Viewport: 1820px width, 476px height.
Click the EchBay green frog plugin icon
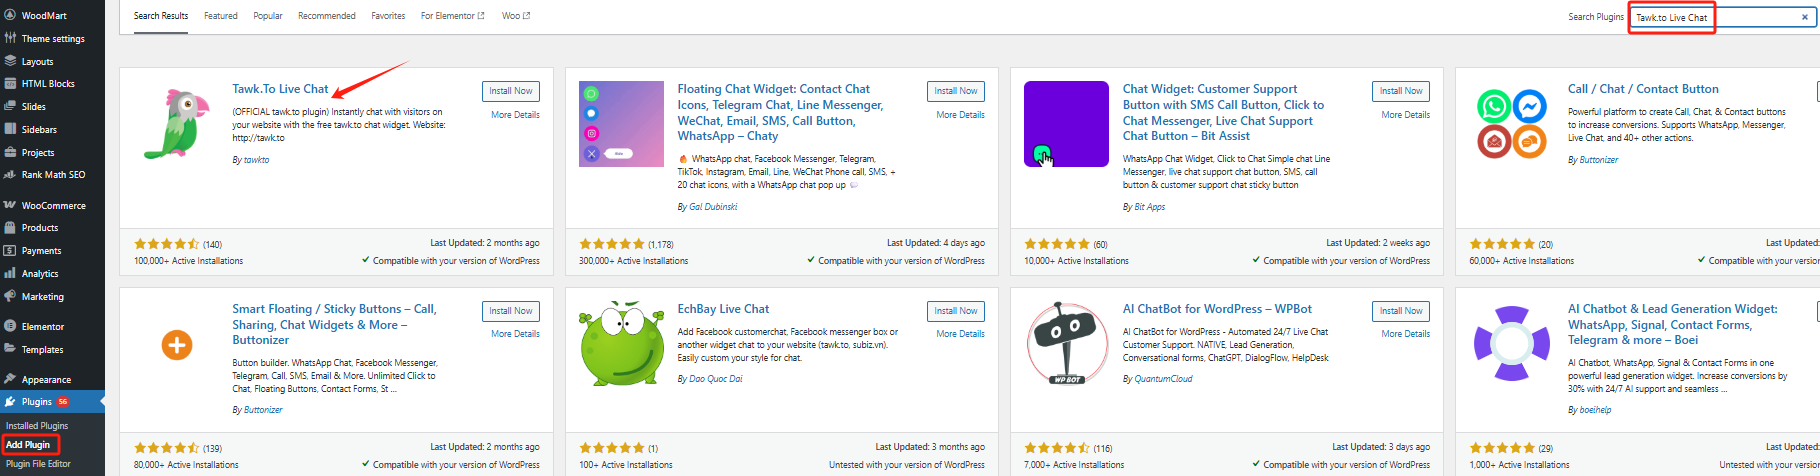click(x=621, y=343)
